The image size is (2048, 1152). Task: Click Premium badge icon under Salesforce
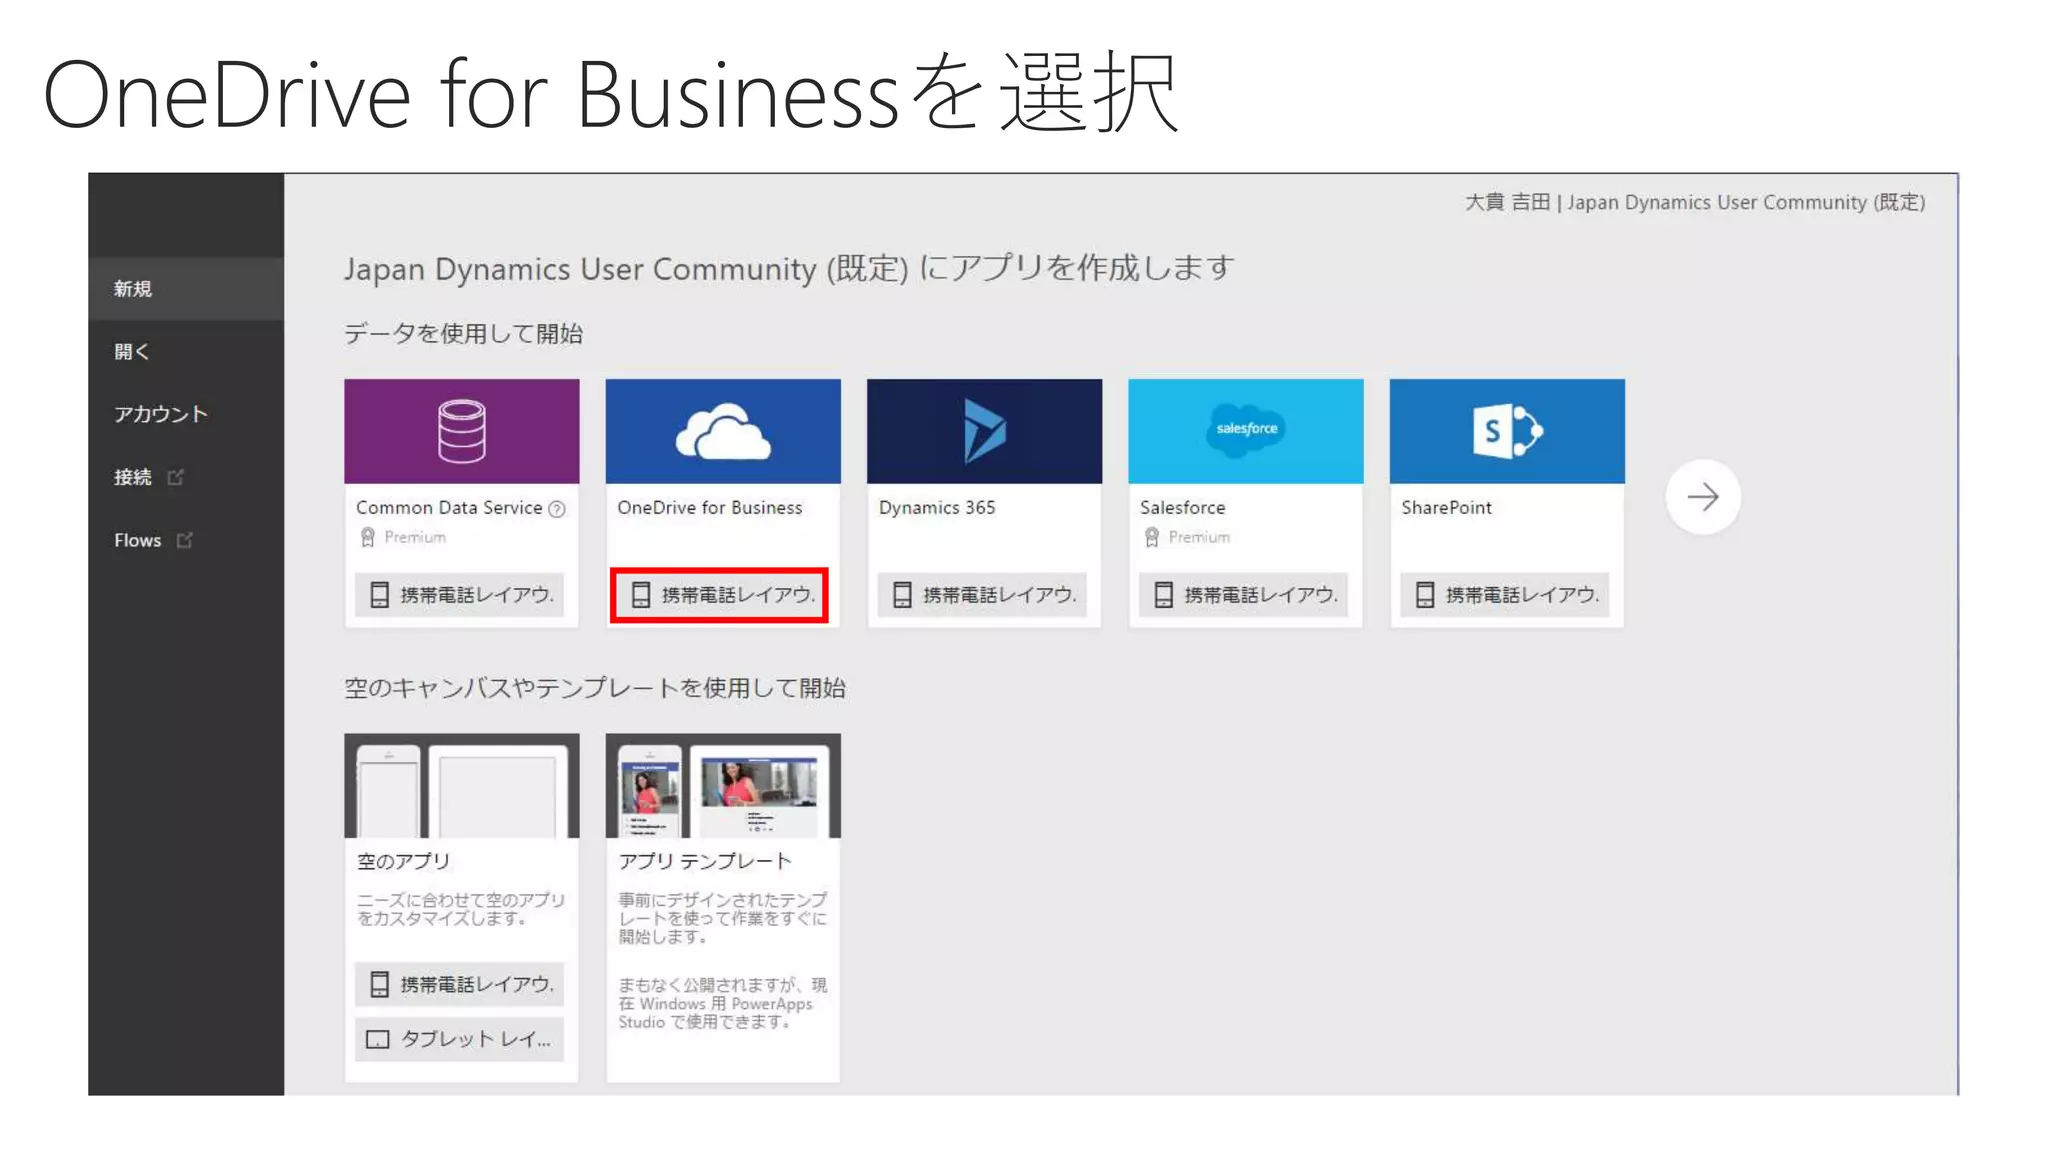pos(1152,537)
